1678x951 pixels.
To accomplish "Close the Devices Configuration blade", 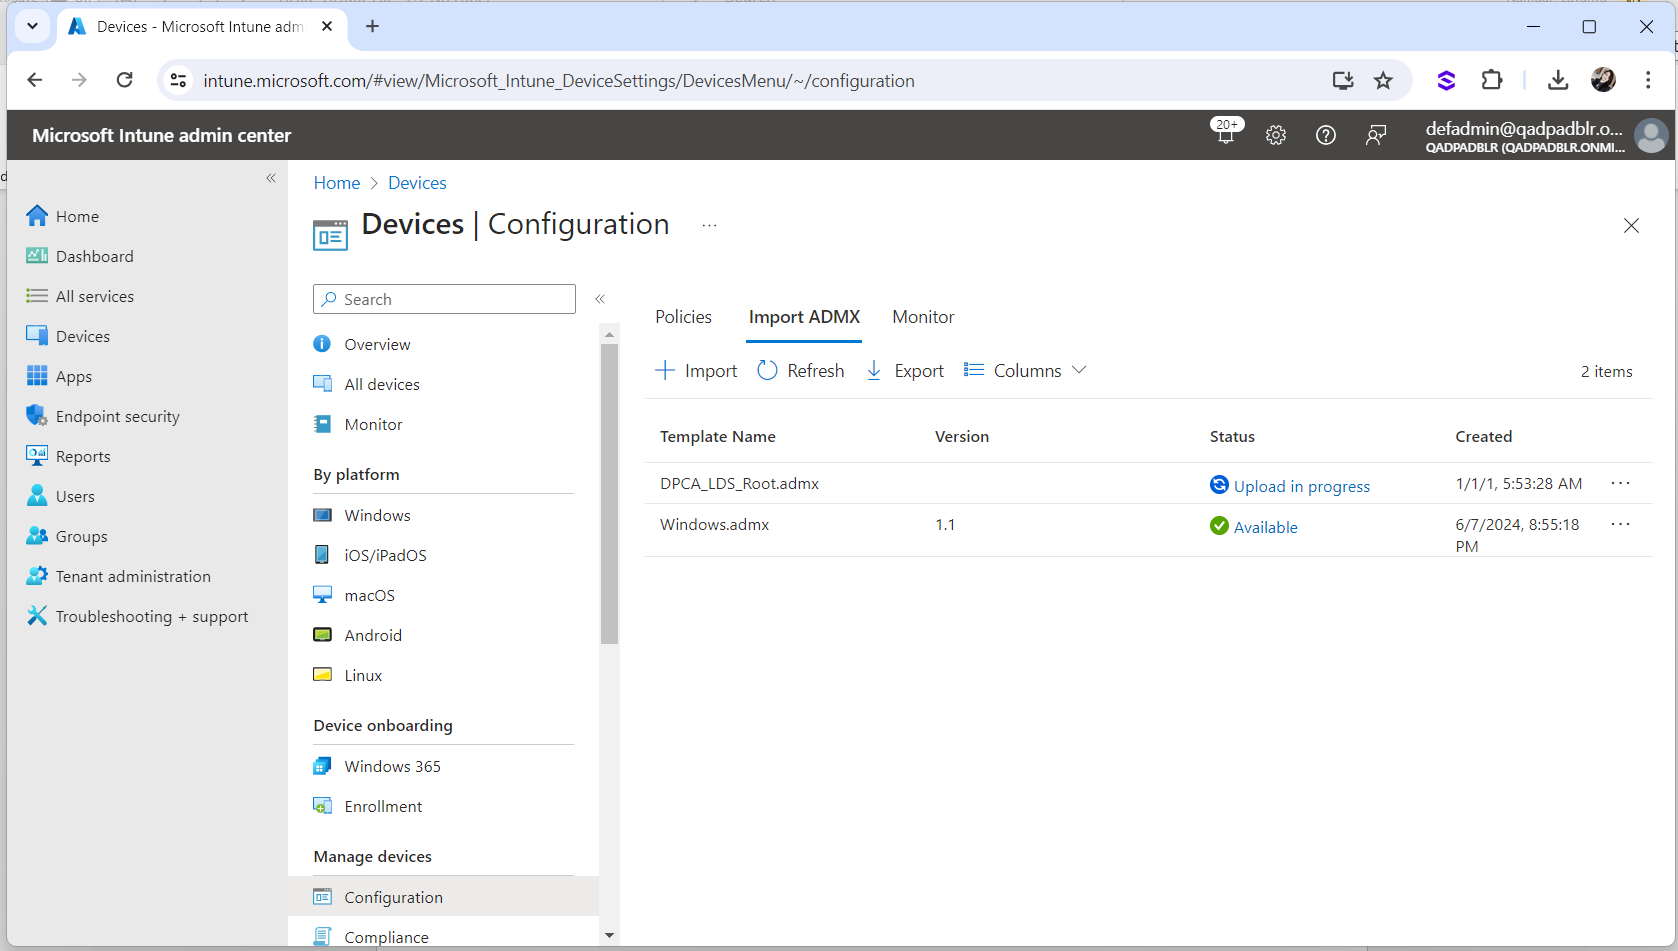I will pyautogui.click(x=1631, y=226).
